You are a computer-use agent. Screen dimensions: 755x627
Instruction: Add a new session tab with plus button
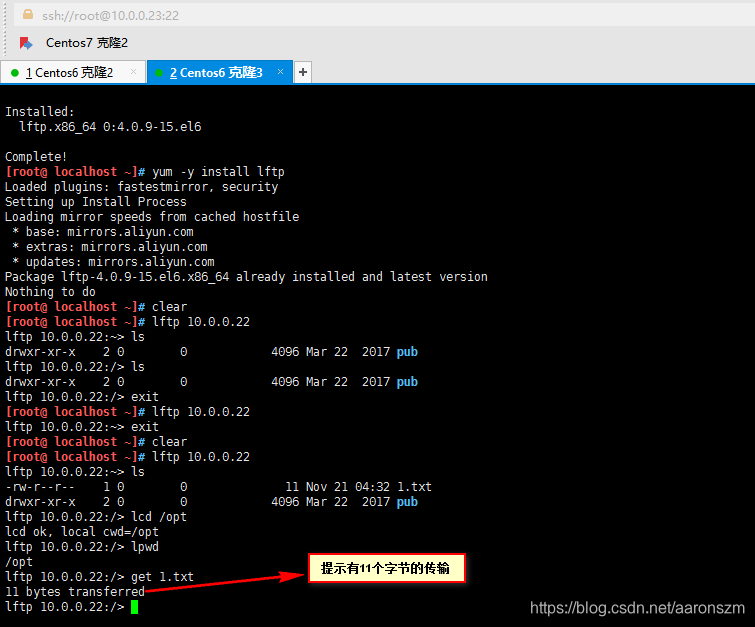tap(302, 72)
